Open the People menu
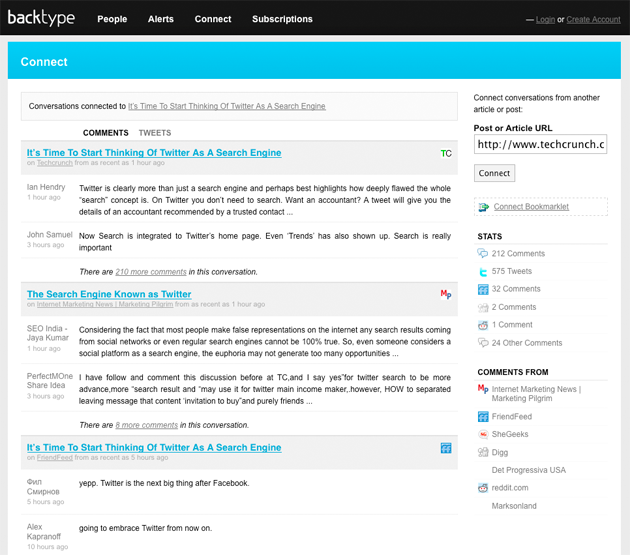The image size is (630, 555). (112, 19)
